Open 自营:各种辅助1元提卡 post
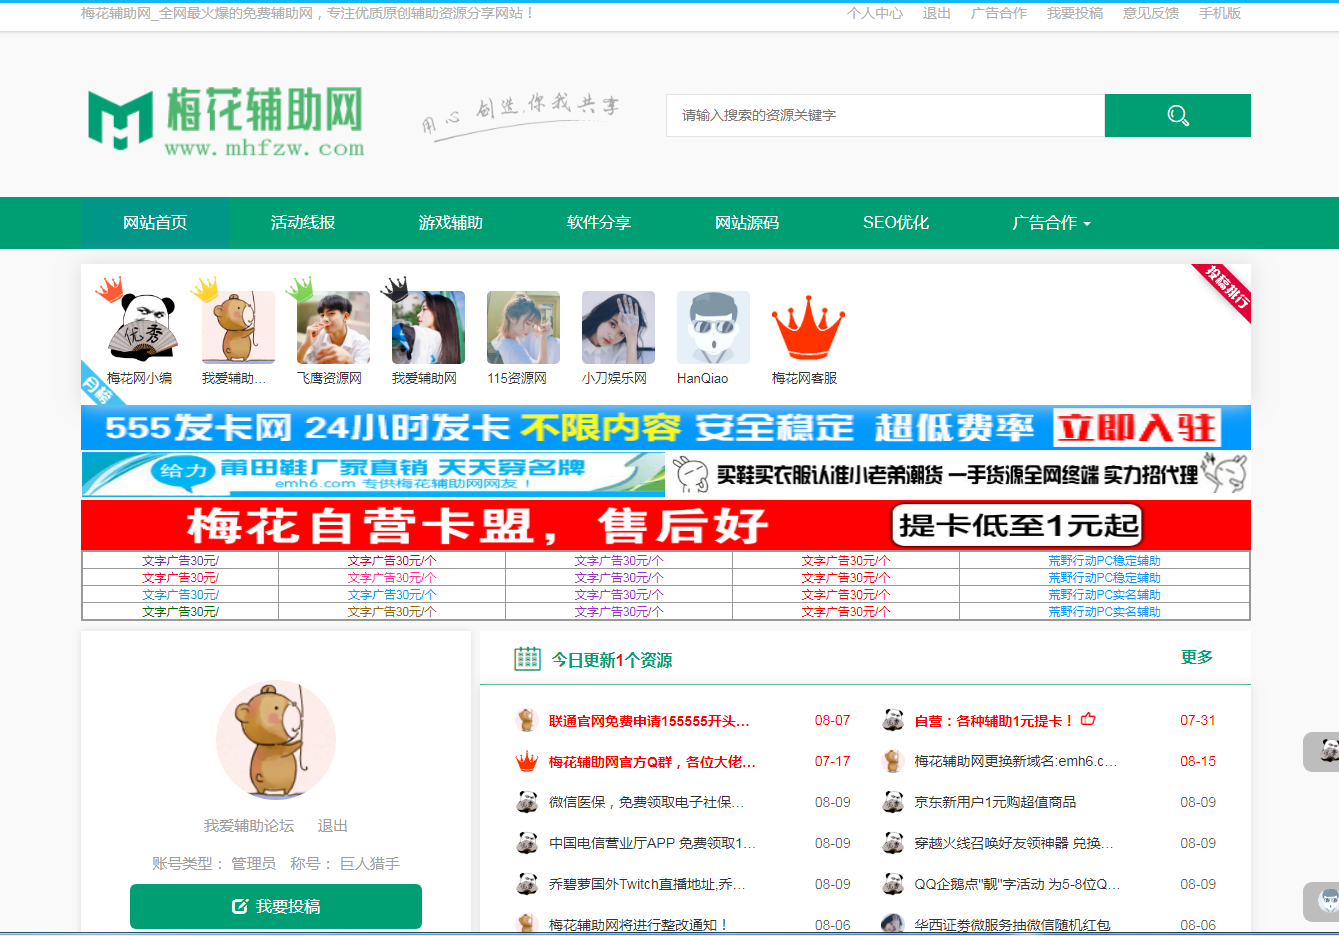1339x936 pixels. [x=995, y=720]
